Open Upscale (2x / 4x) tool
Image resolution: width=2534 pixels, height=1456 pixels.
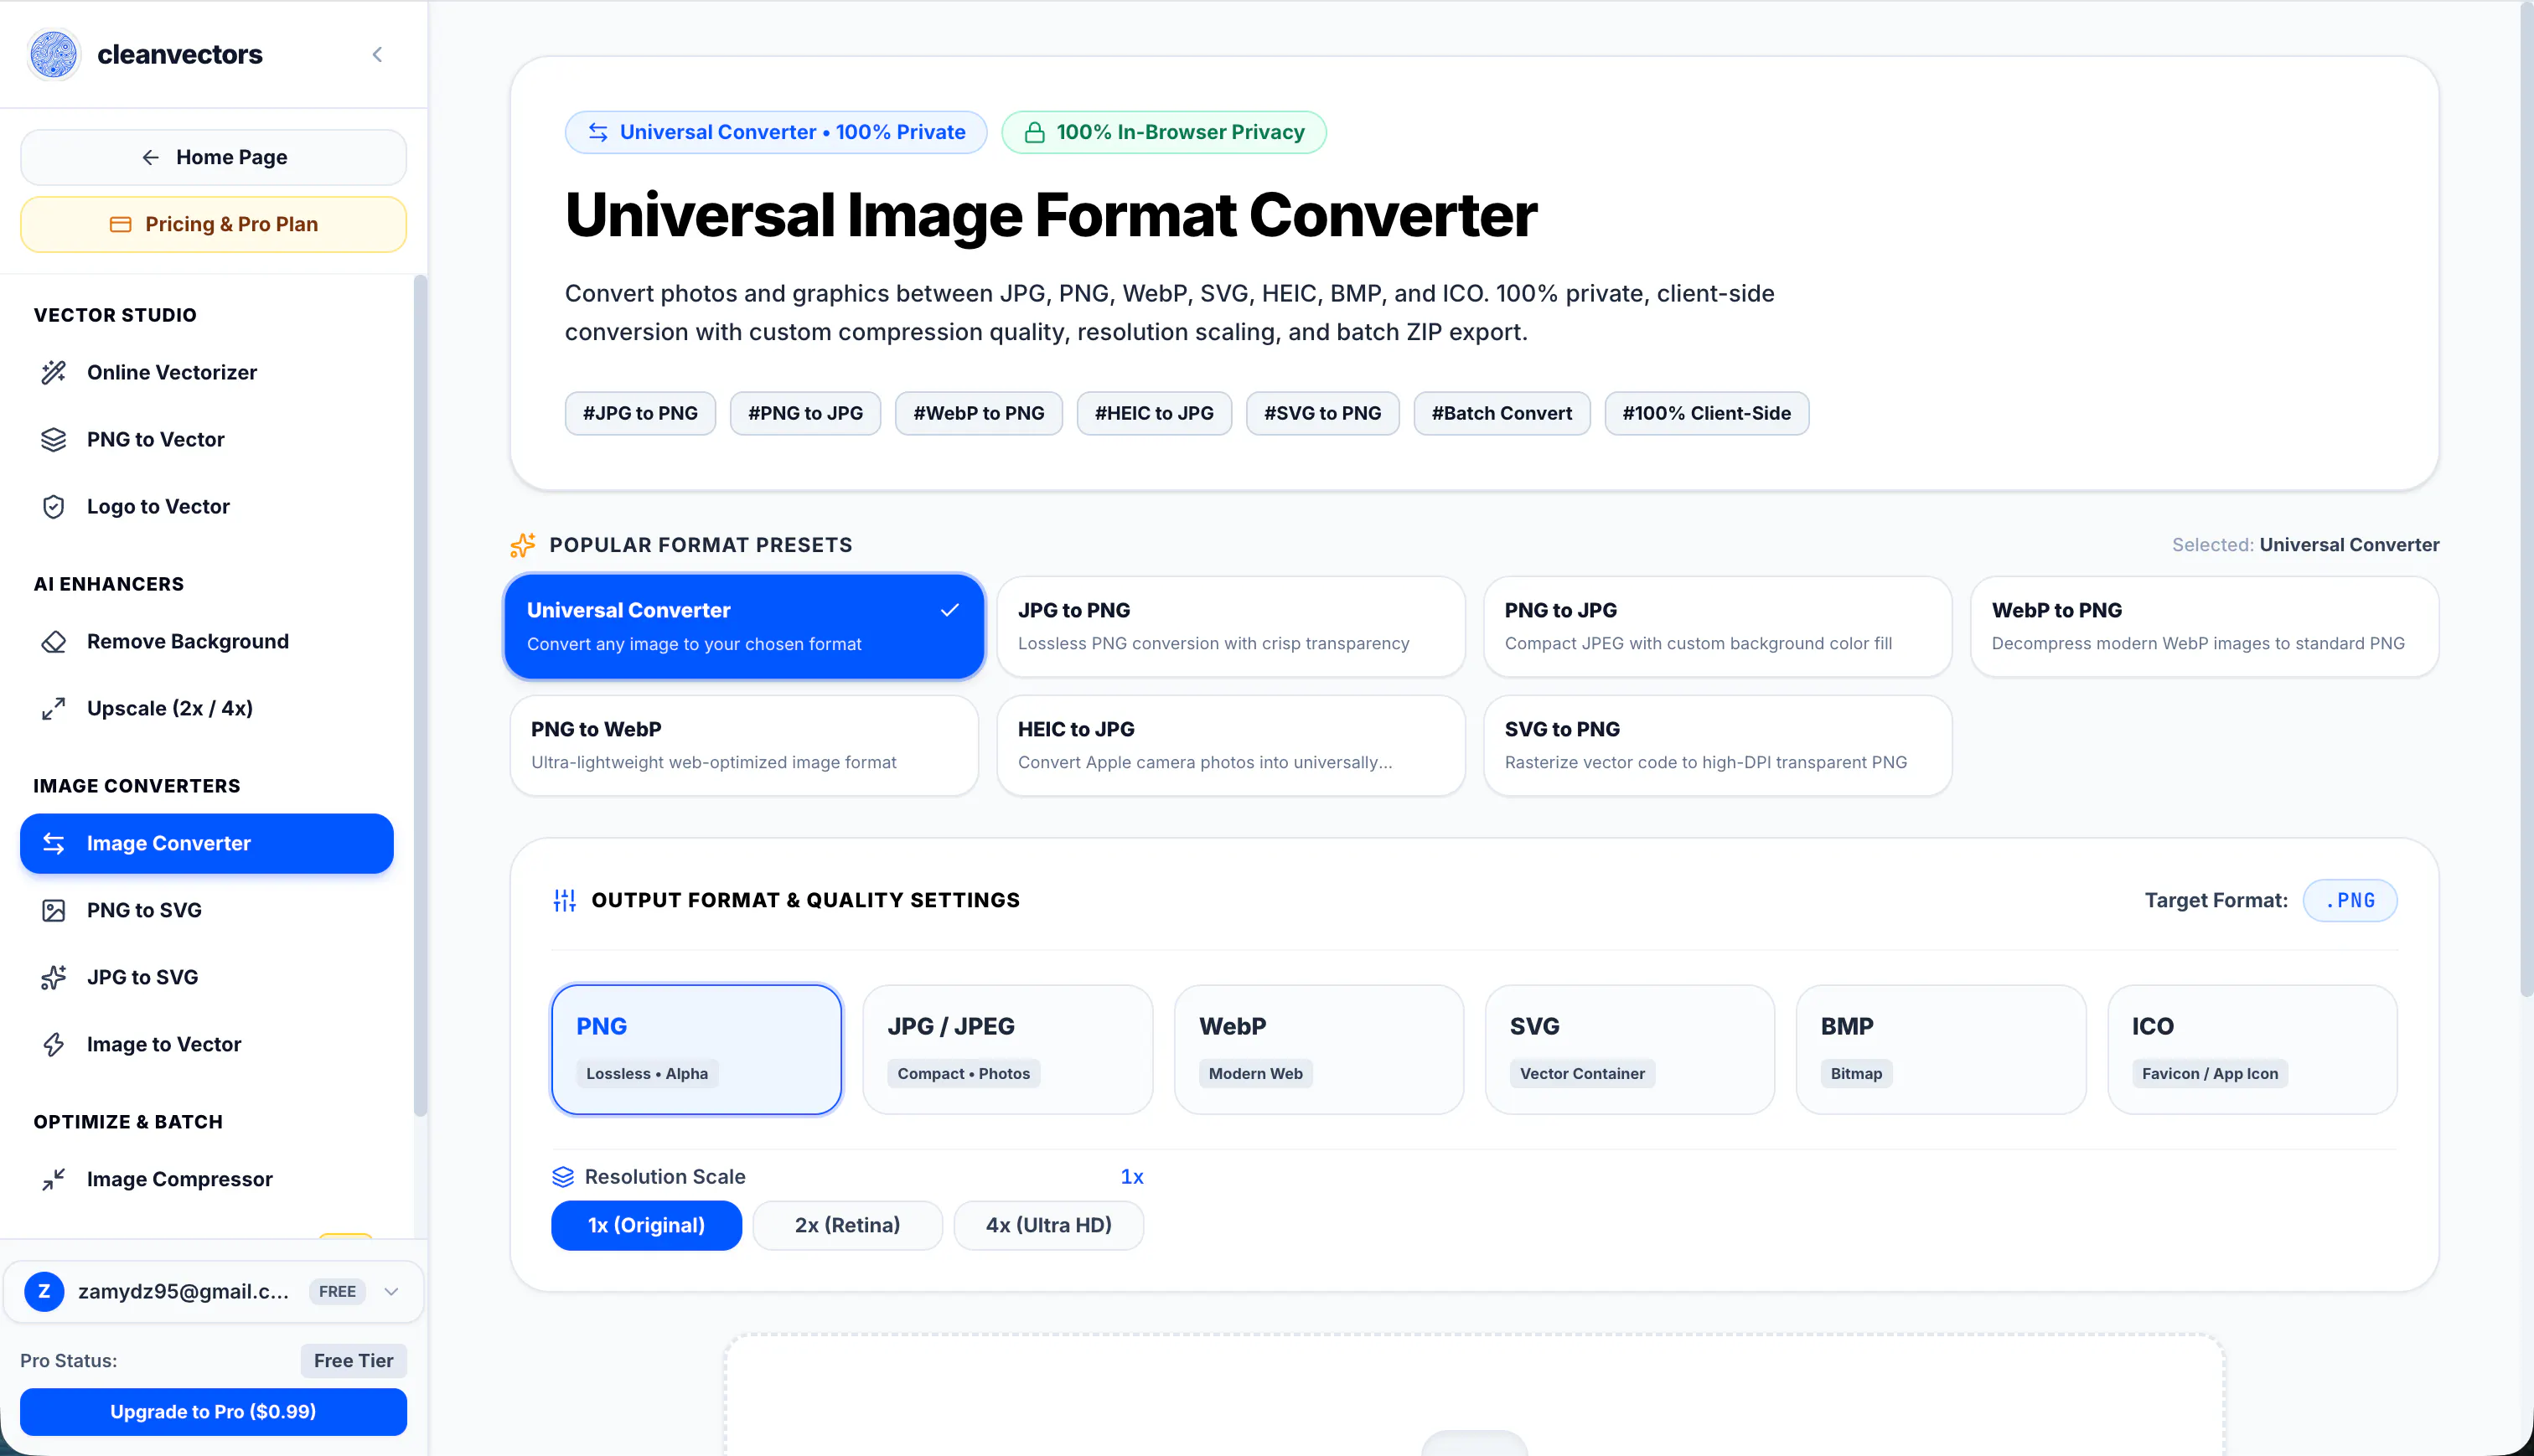pos(207,708)
